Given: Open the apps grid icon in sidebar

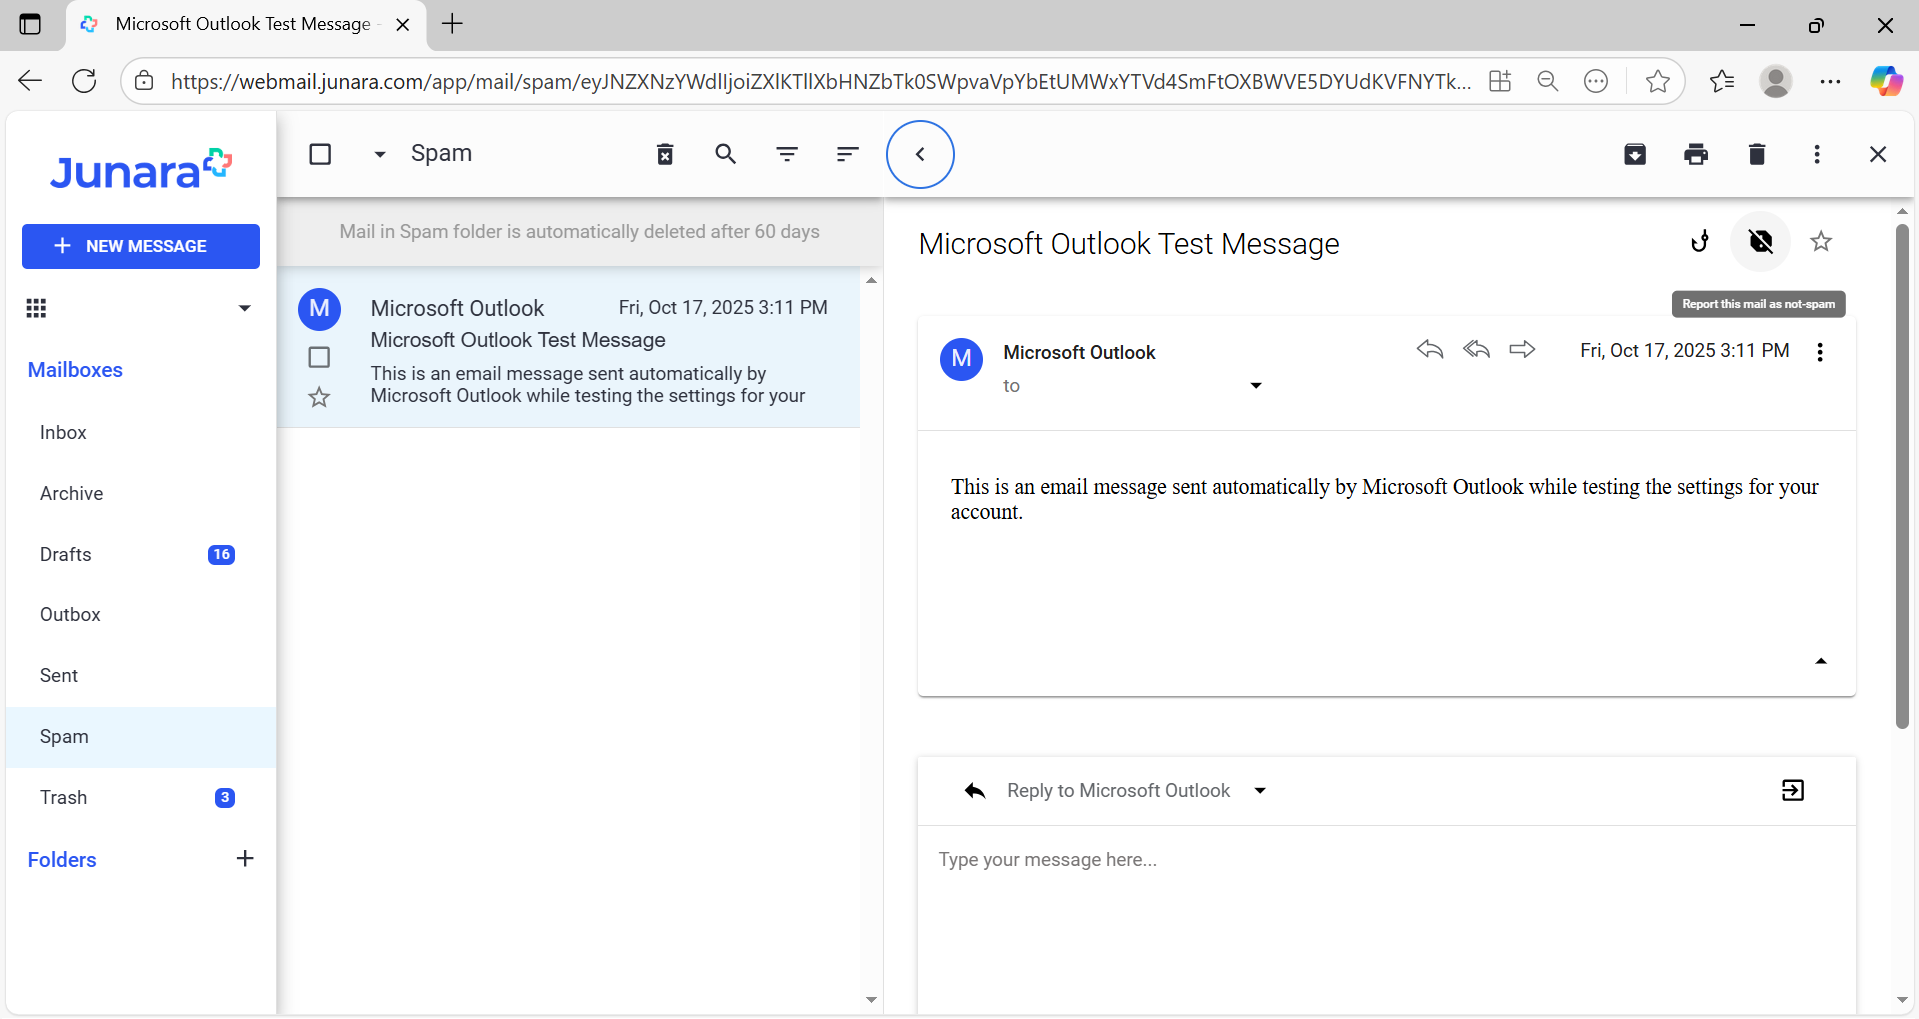Looking at the screenshot, I should [x=36, y=308].
